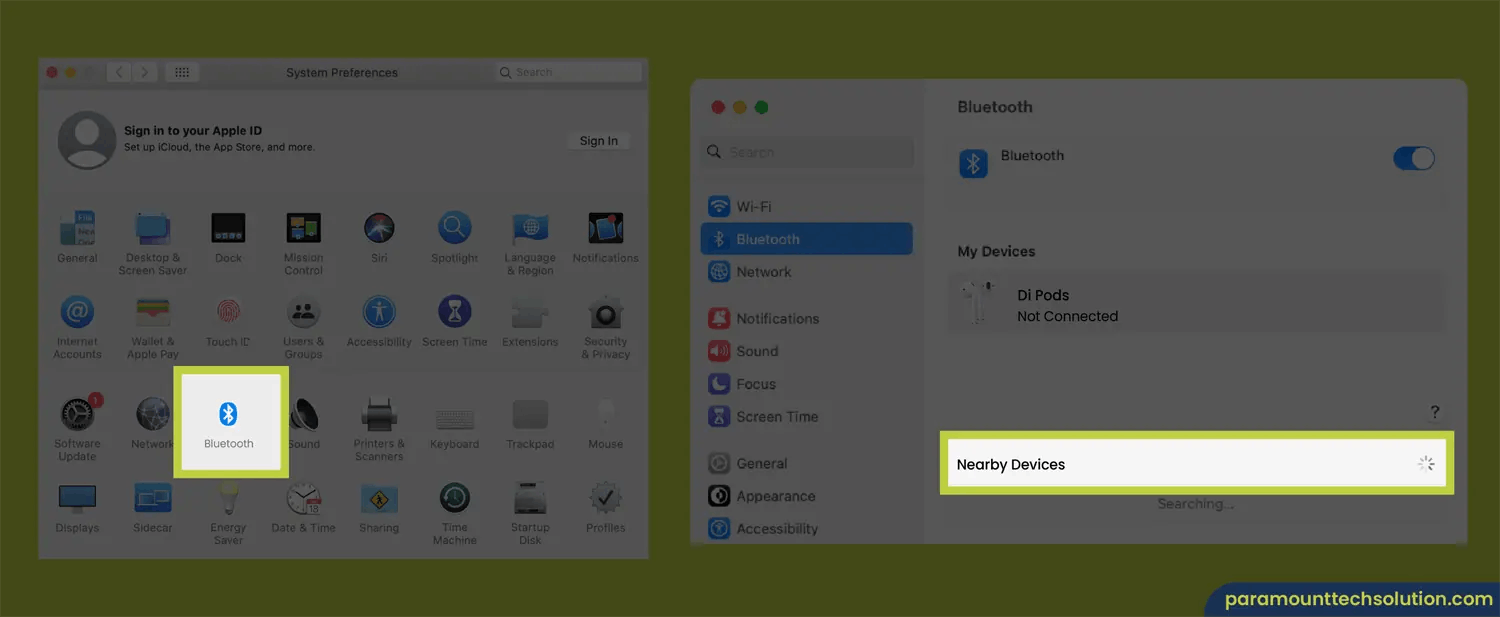This screenshot has height=617, width=1500.
Task: Open Energy Saver preferences
Action: pos(228,512)
